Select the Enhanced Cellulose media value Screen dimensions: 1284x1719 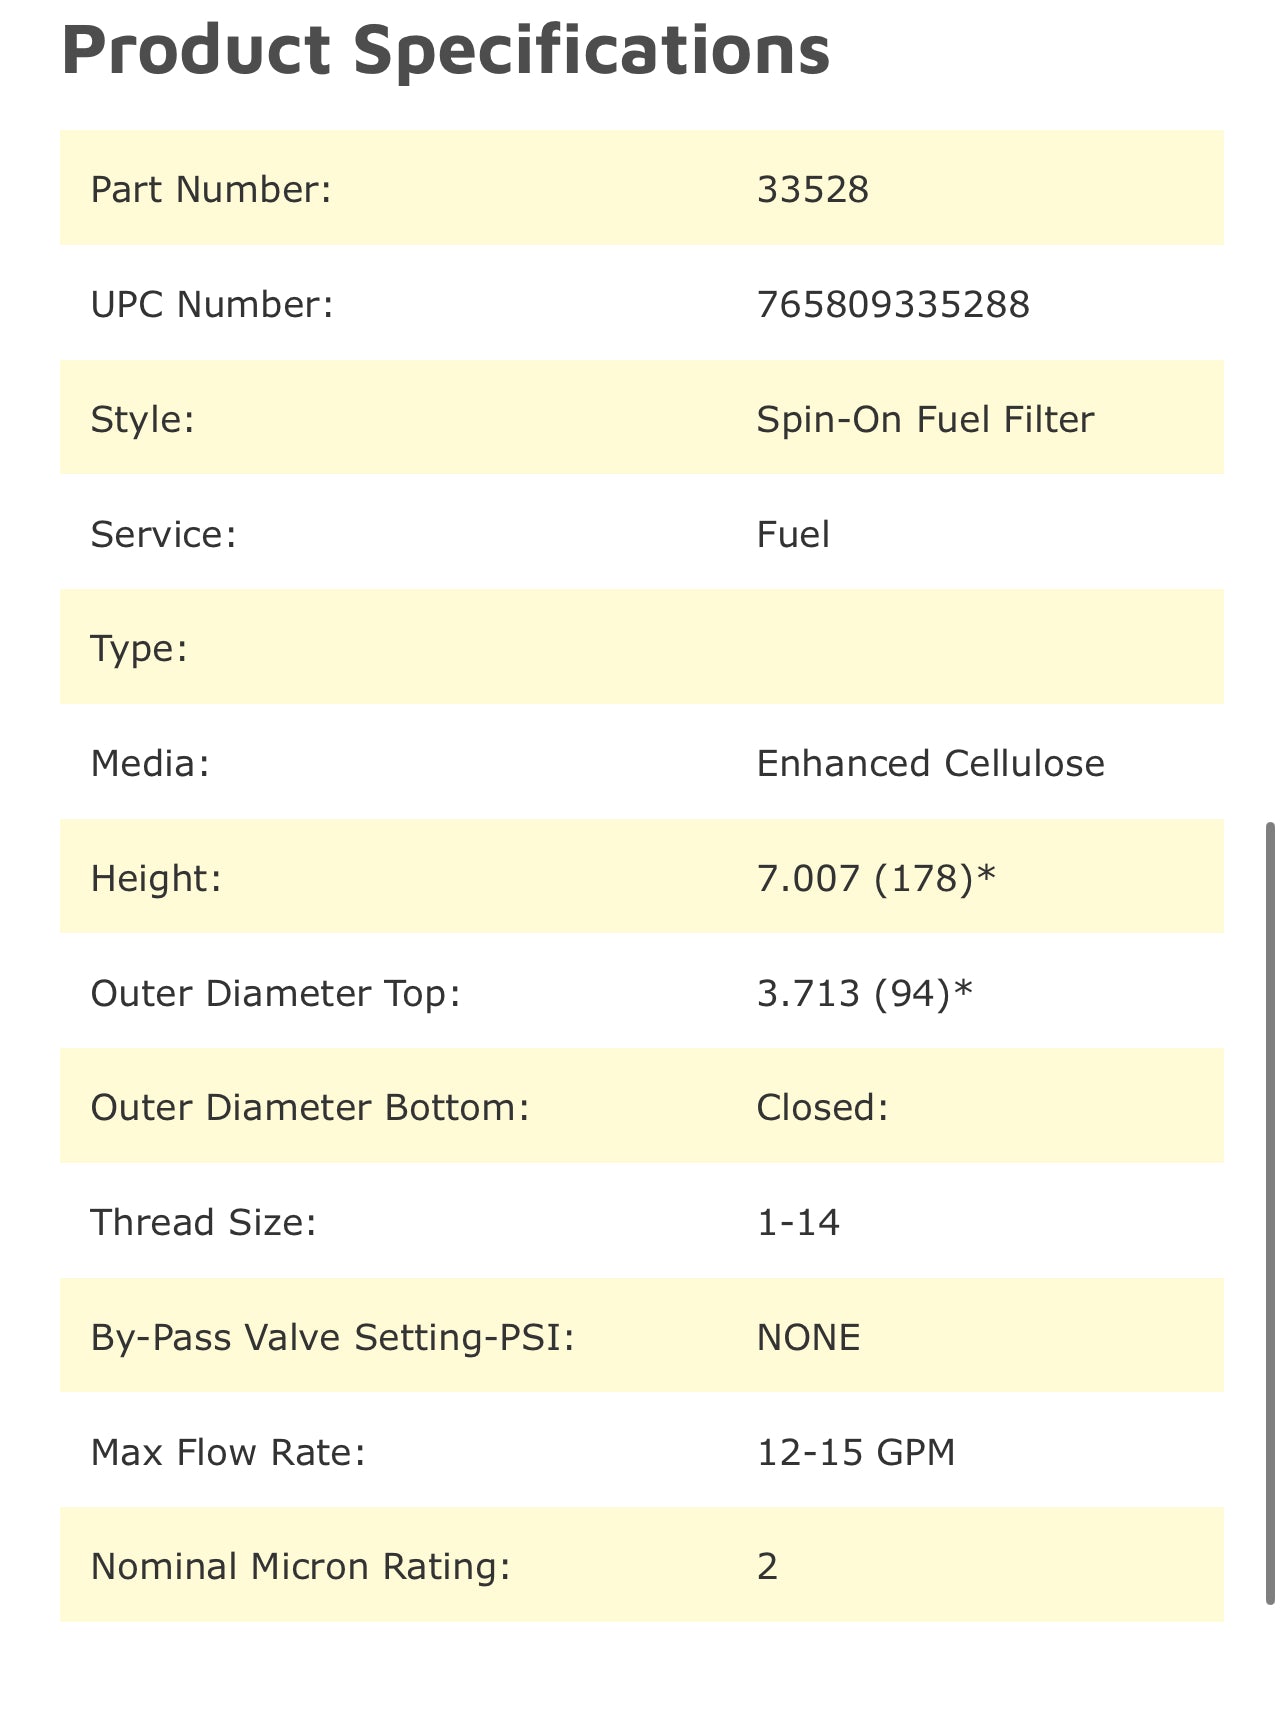coord(930,763)
